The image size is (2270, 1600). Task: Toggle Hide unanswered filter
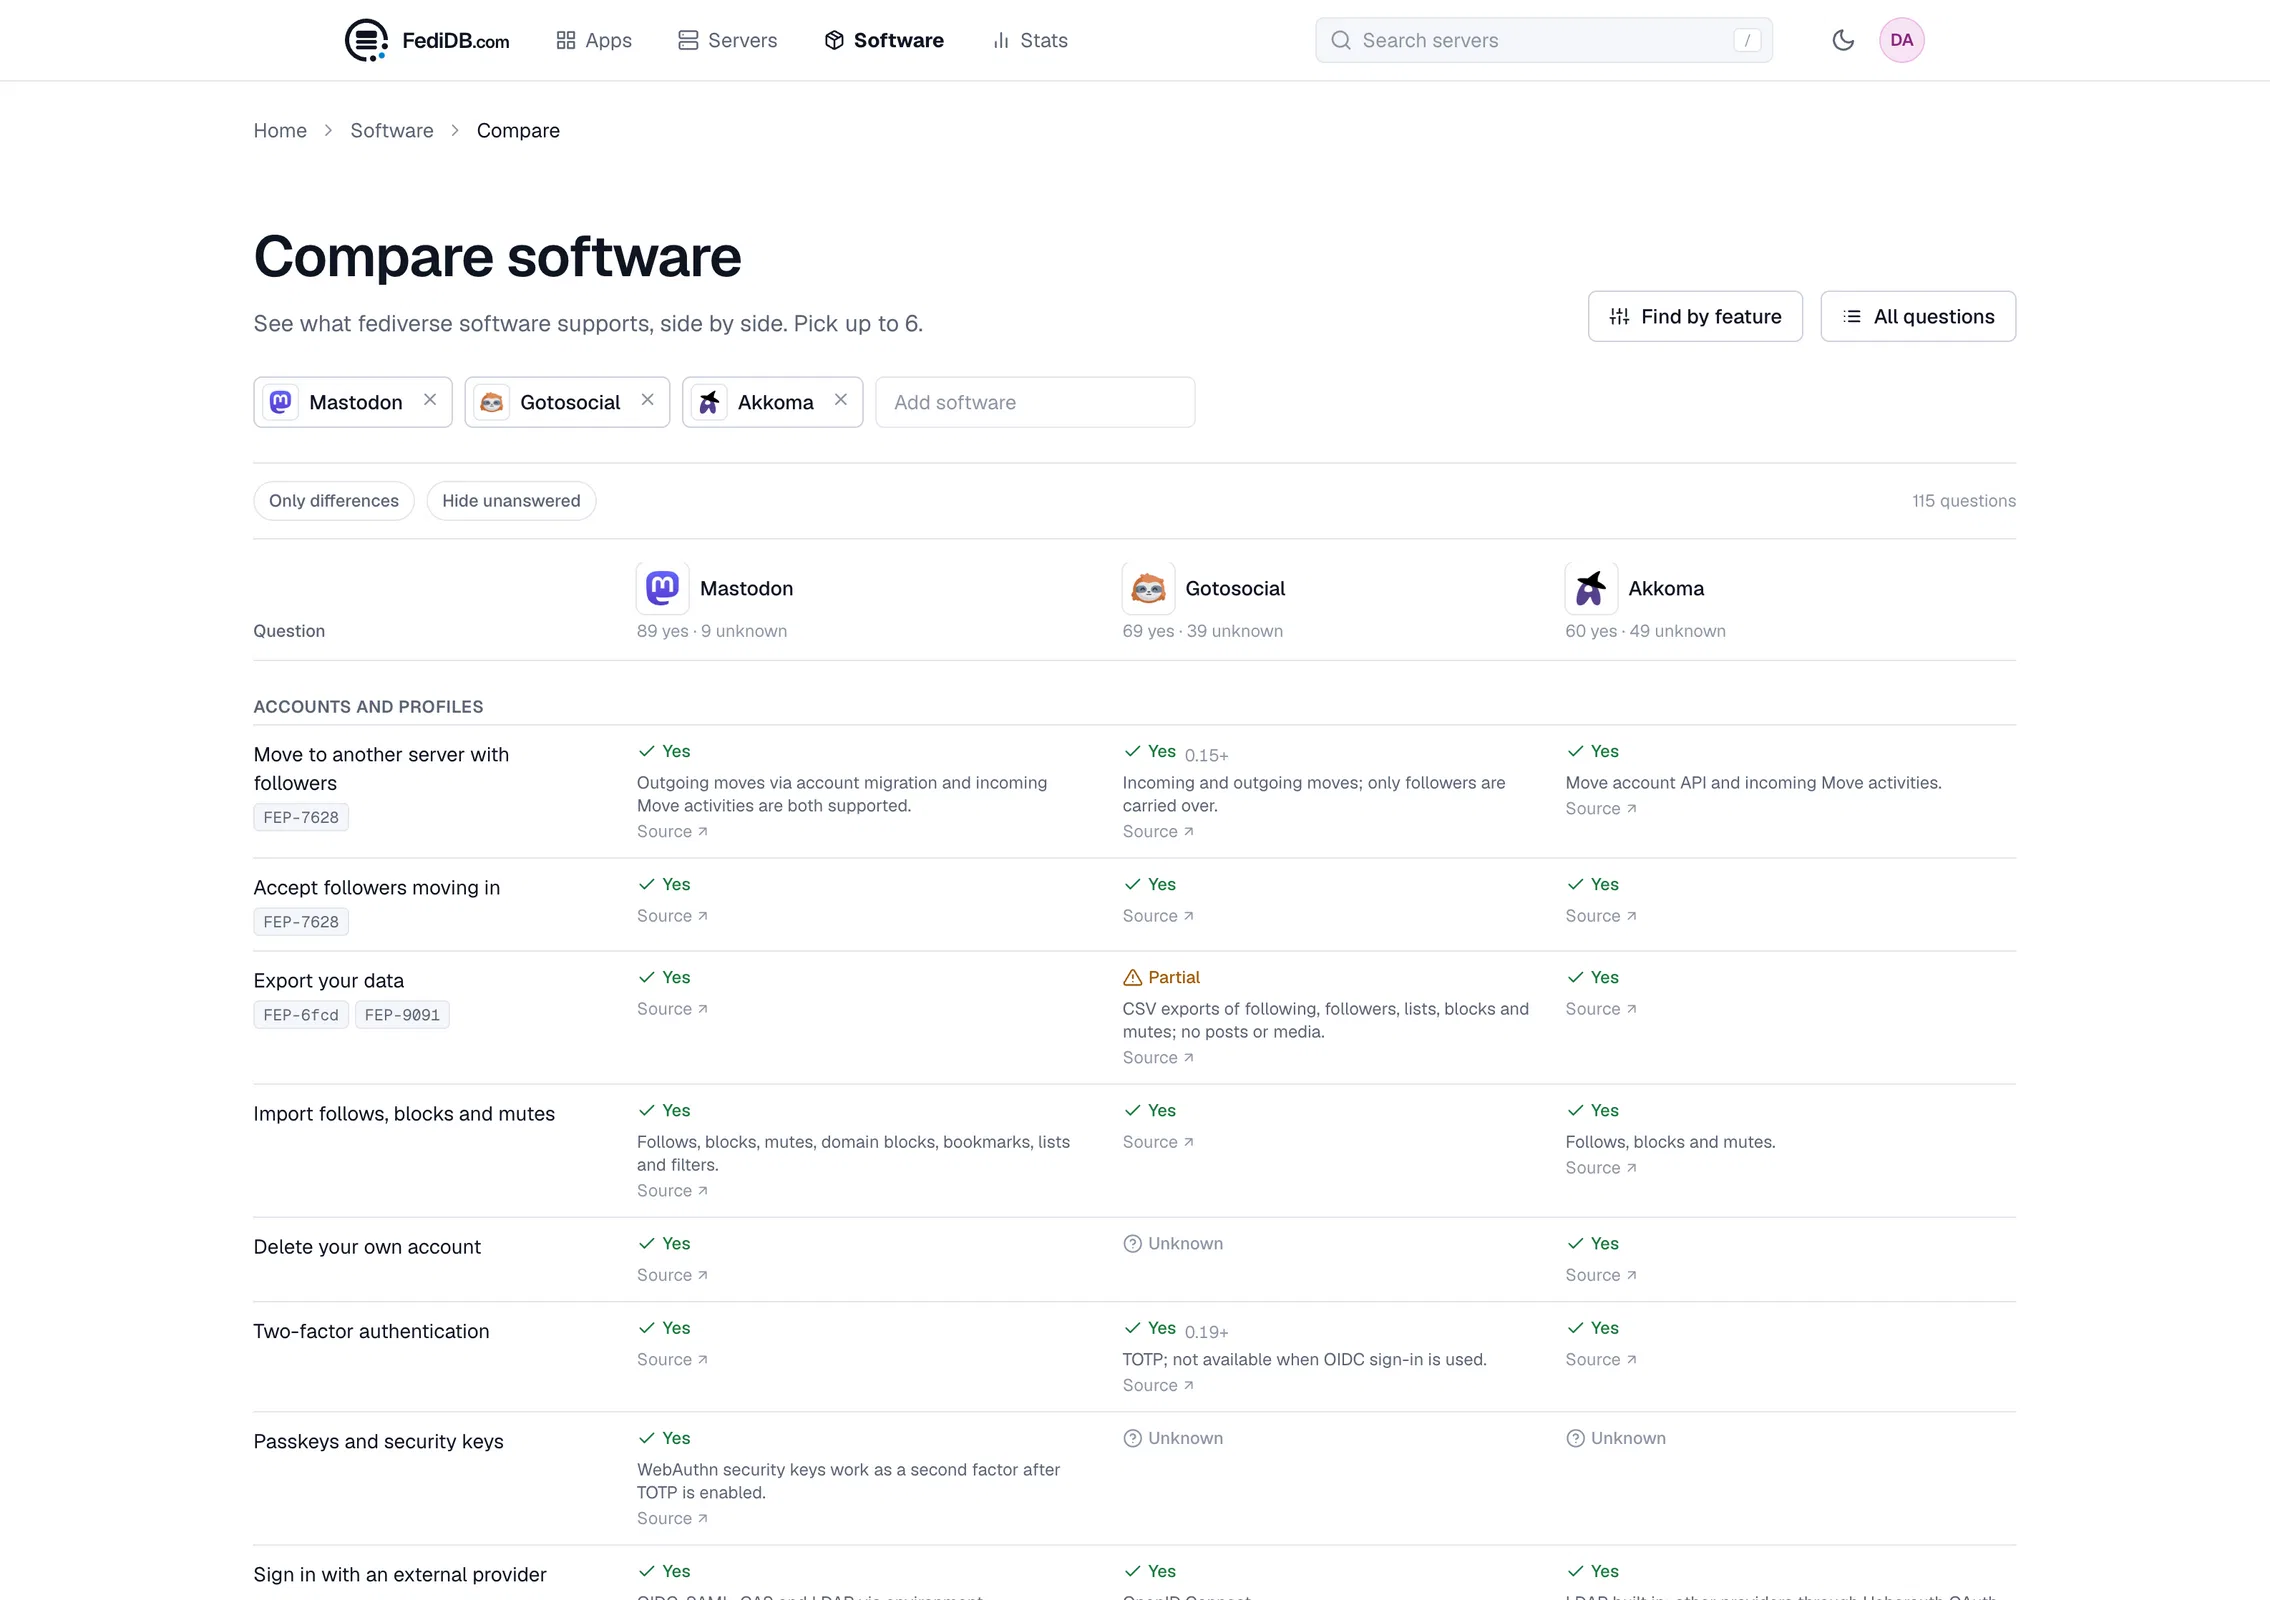pyautogui.click(x=511, y=500)
